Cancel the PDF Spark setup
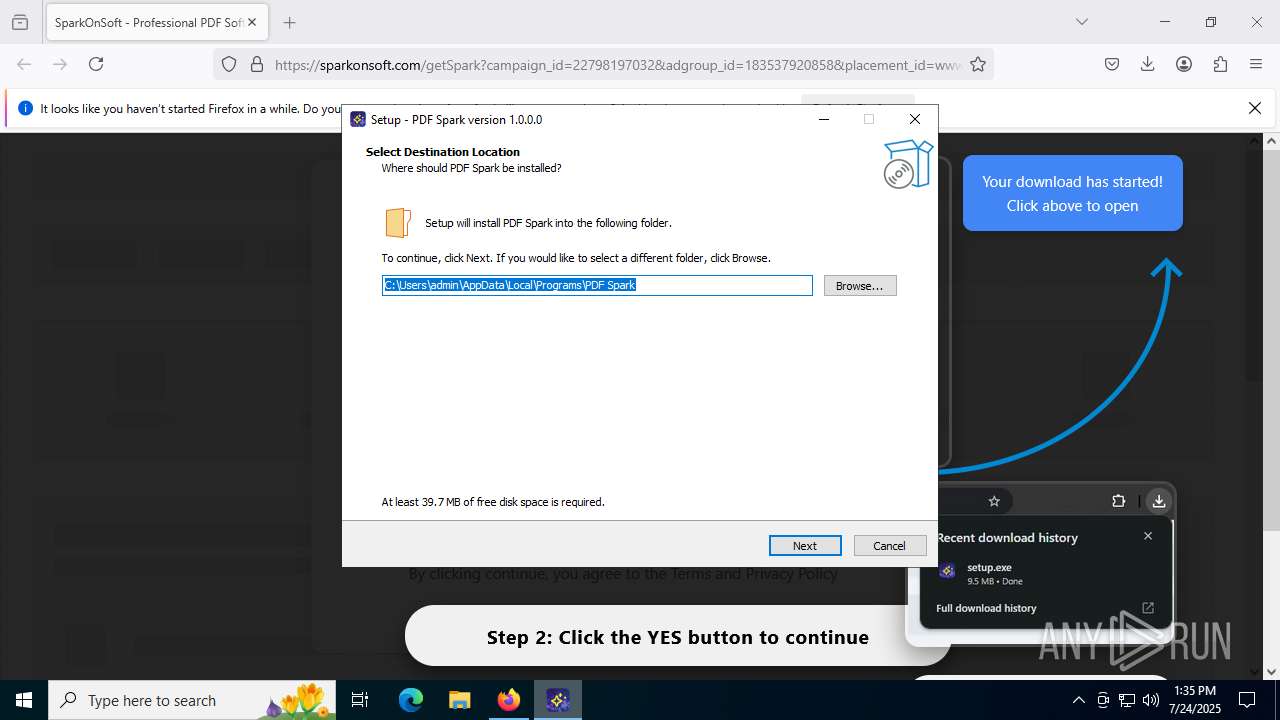The image size is (1280, 720). (x=889, y=545)
